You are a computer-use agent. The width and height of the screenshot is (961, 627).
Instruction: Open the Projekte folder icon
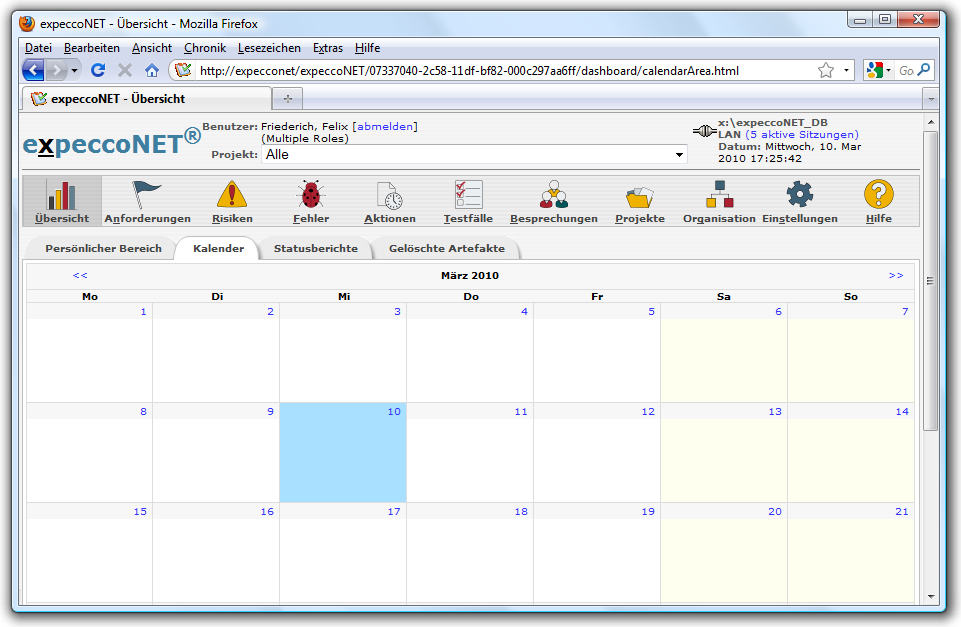pos(640,195)
